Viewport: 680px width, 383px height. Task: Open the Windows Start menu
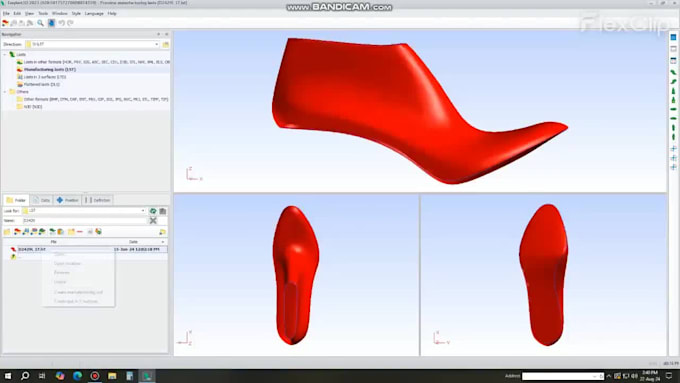(7, 376)
